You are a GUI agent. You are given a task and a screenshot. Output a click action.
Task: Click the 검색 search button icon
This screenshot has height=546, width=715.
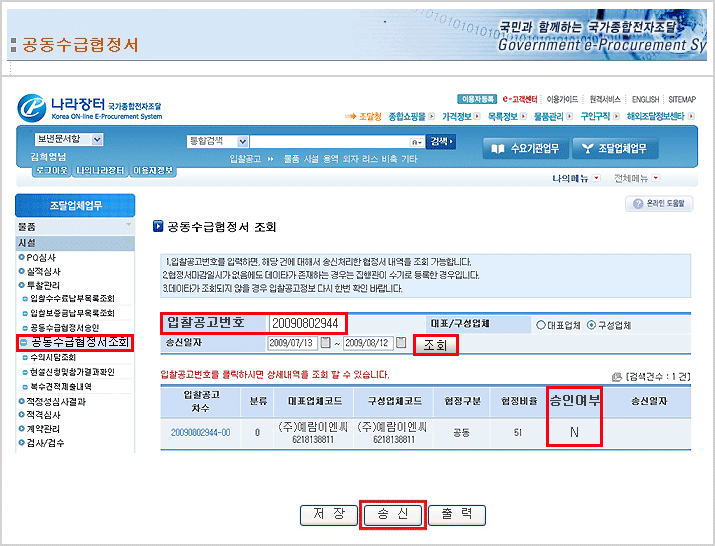pyautogui.click(x=440, y=142)
